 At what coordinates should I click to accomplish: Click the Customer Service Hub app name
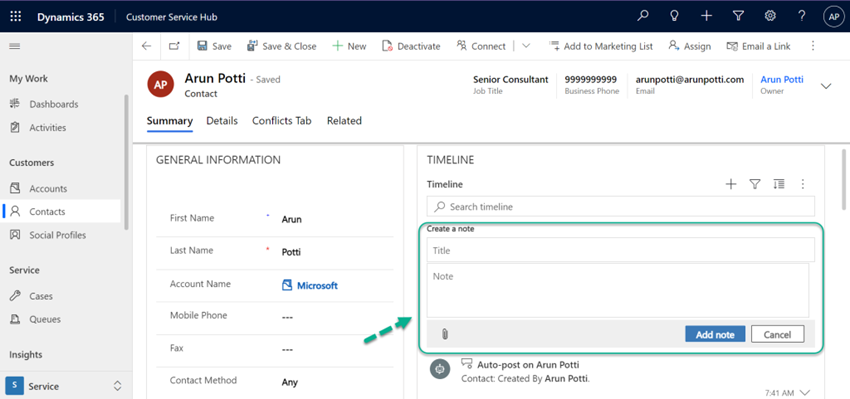click(171, 17)
